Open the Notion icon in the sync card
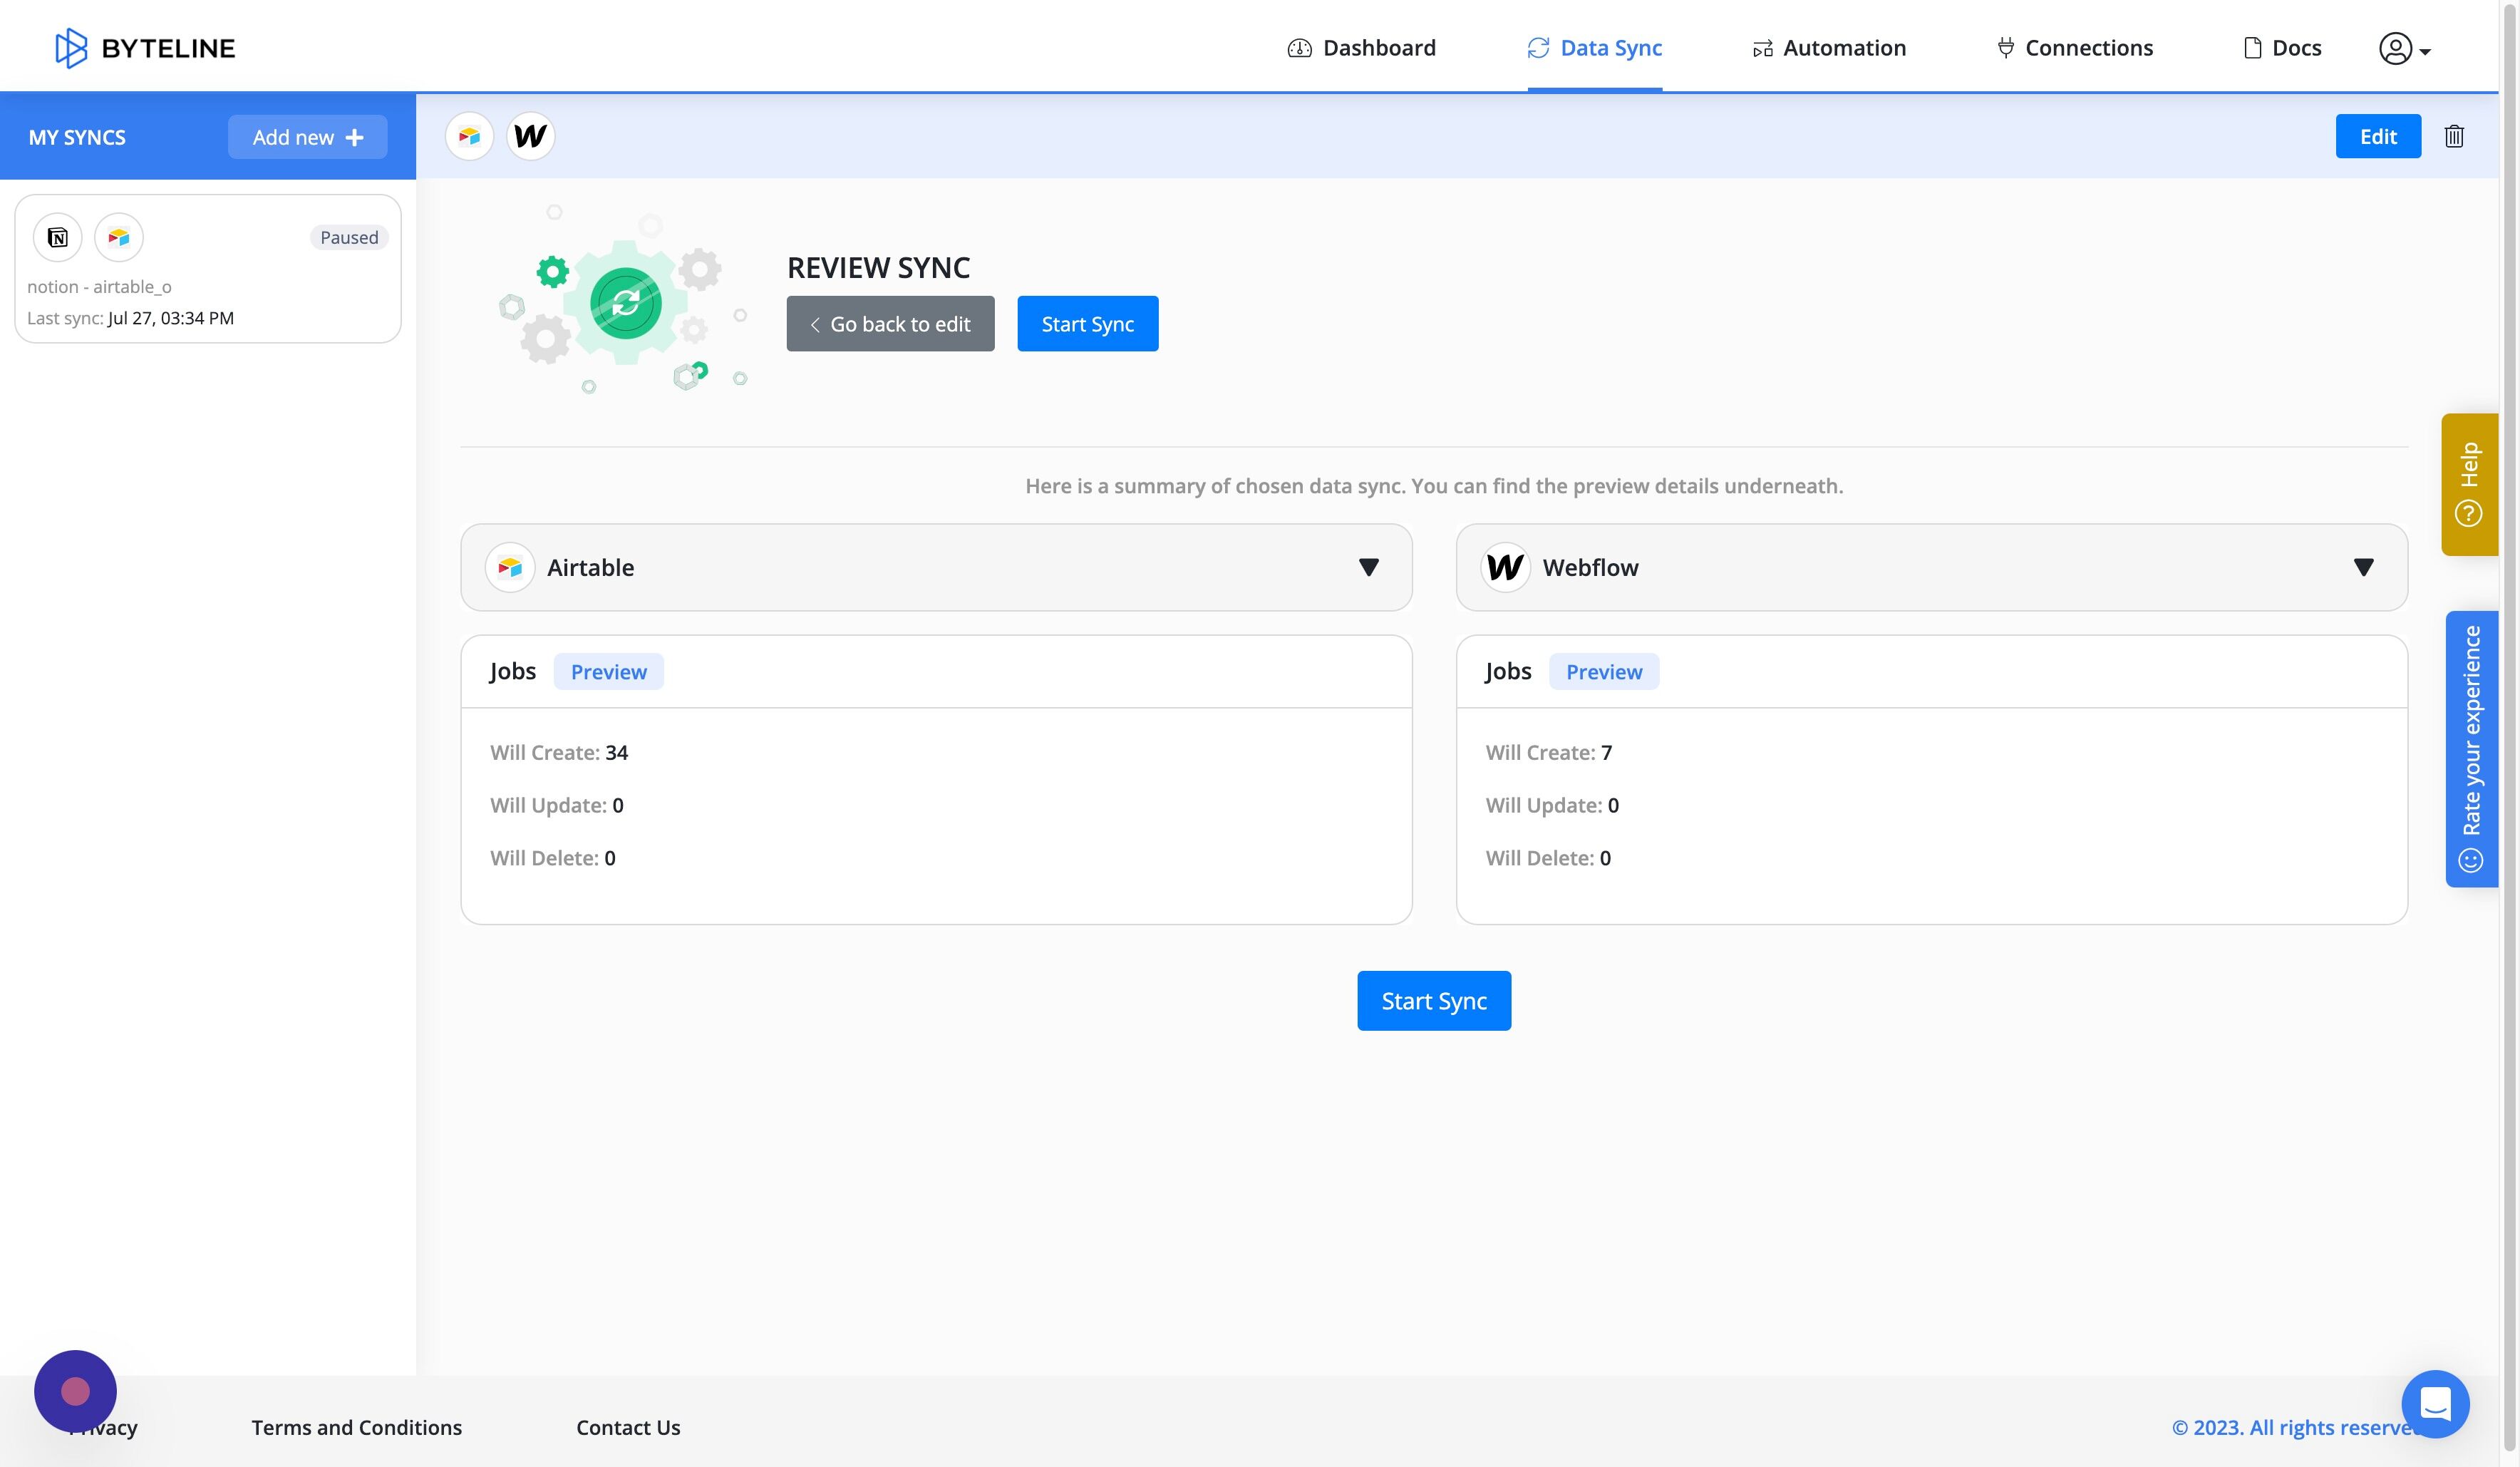This screenshot has height=1467, width=2520. (57, 237)
